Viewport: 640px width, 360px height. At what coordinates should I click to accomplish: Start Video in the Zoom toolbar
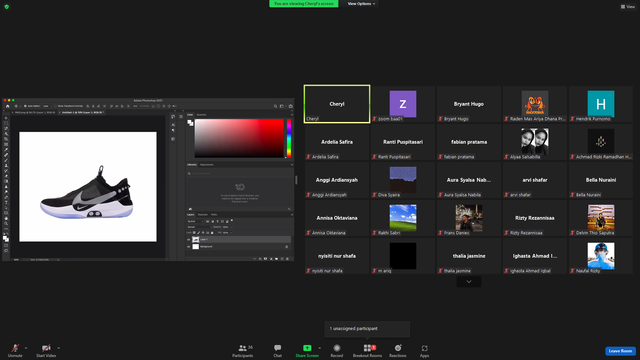coord(46,350)
